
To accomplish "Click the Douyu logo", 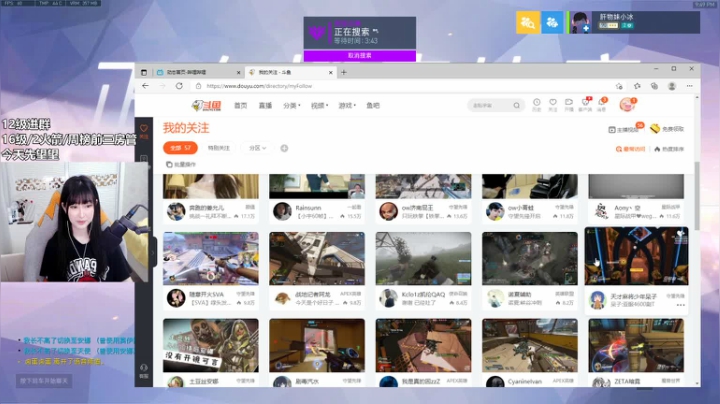I will tap(206, 106).
